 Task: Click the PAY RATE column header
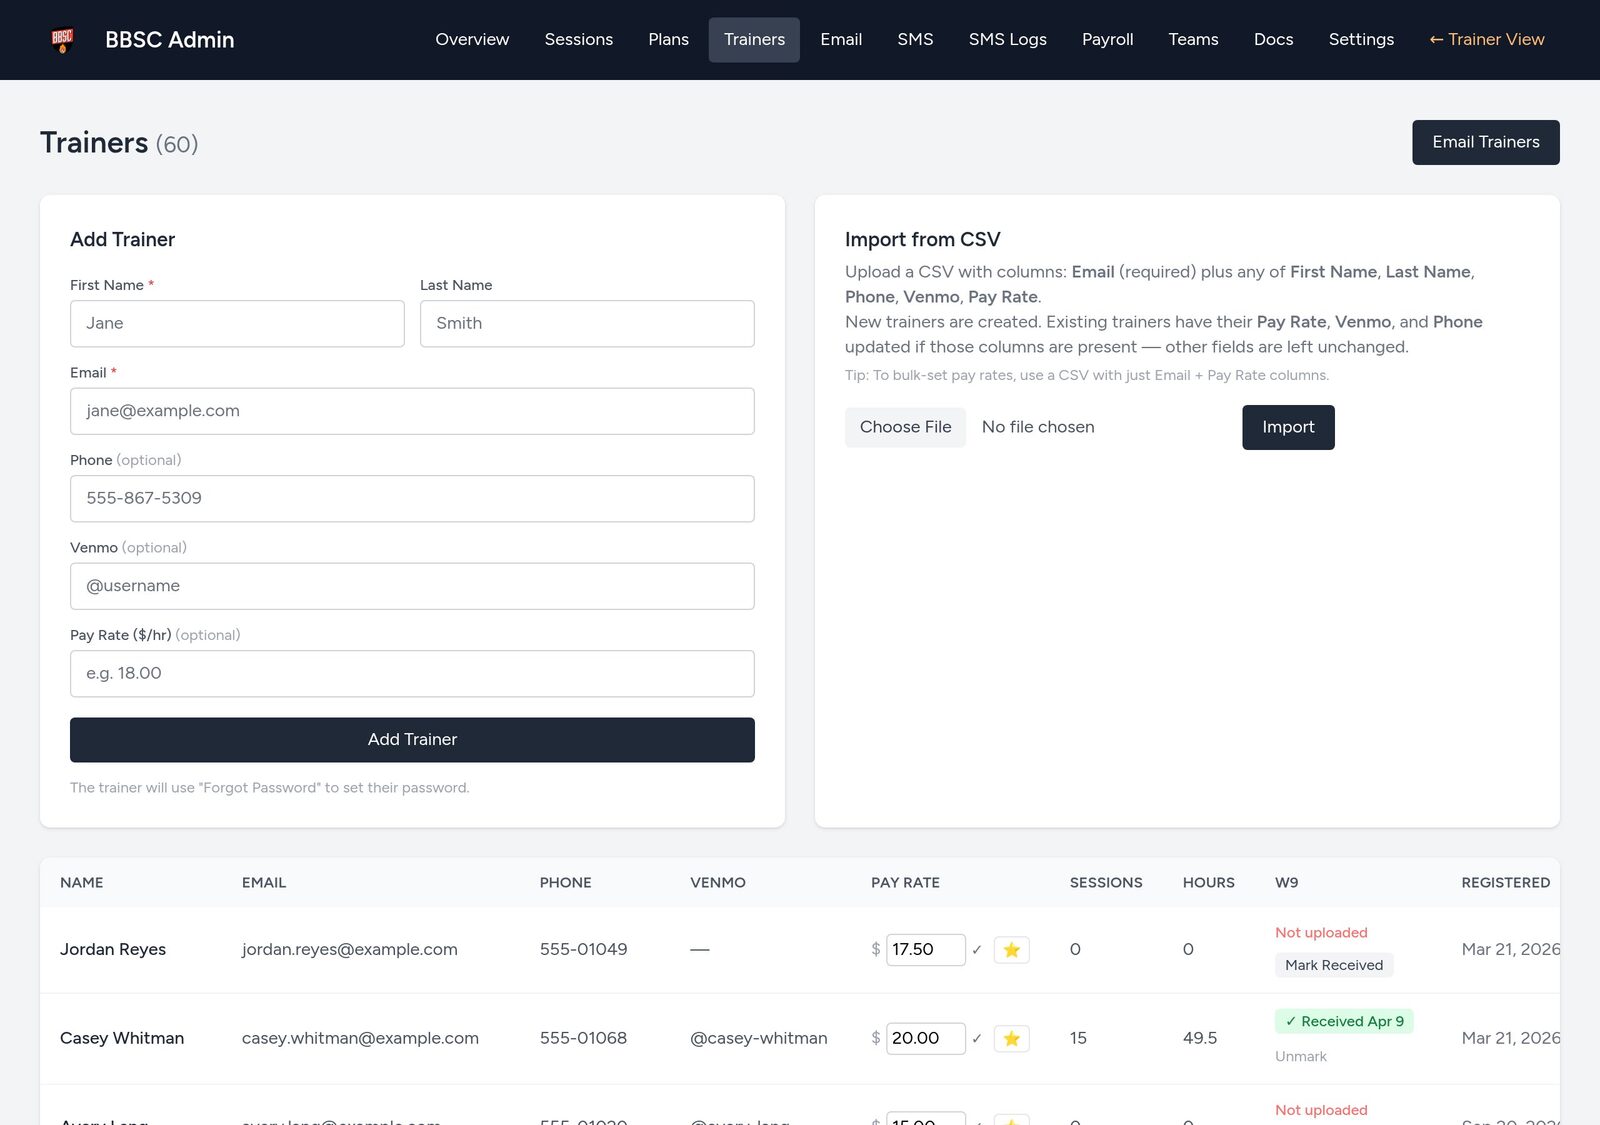[x=905, y=883]
